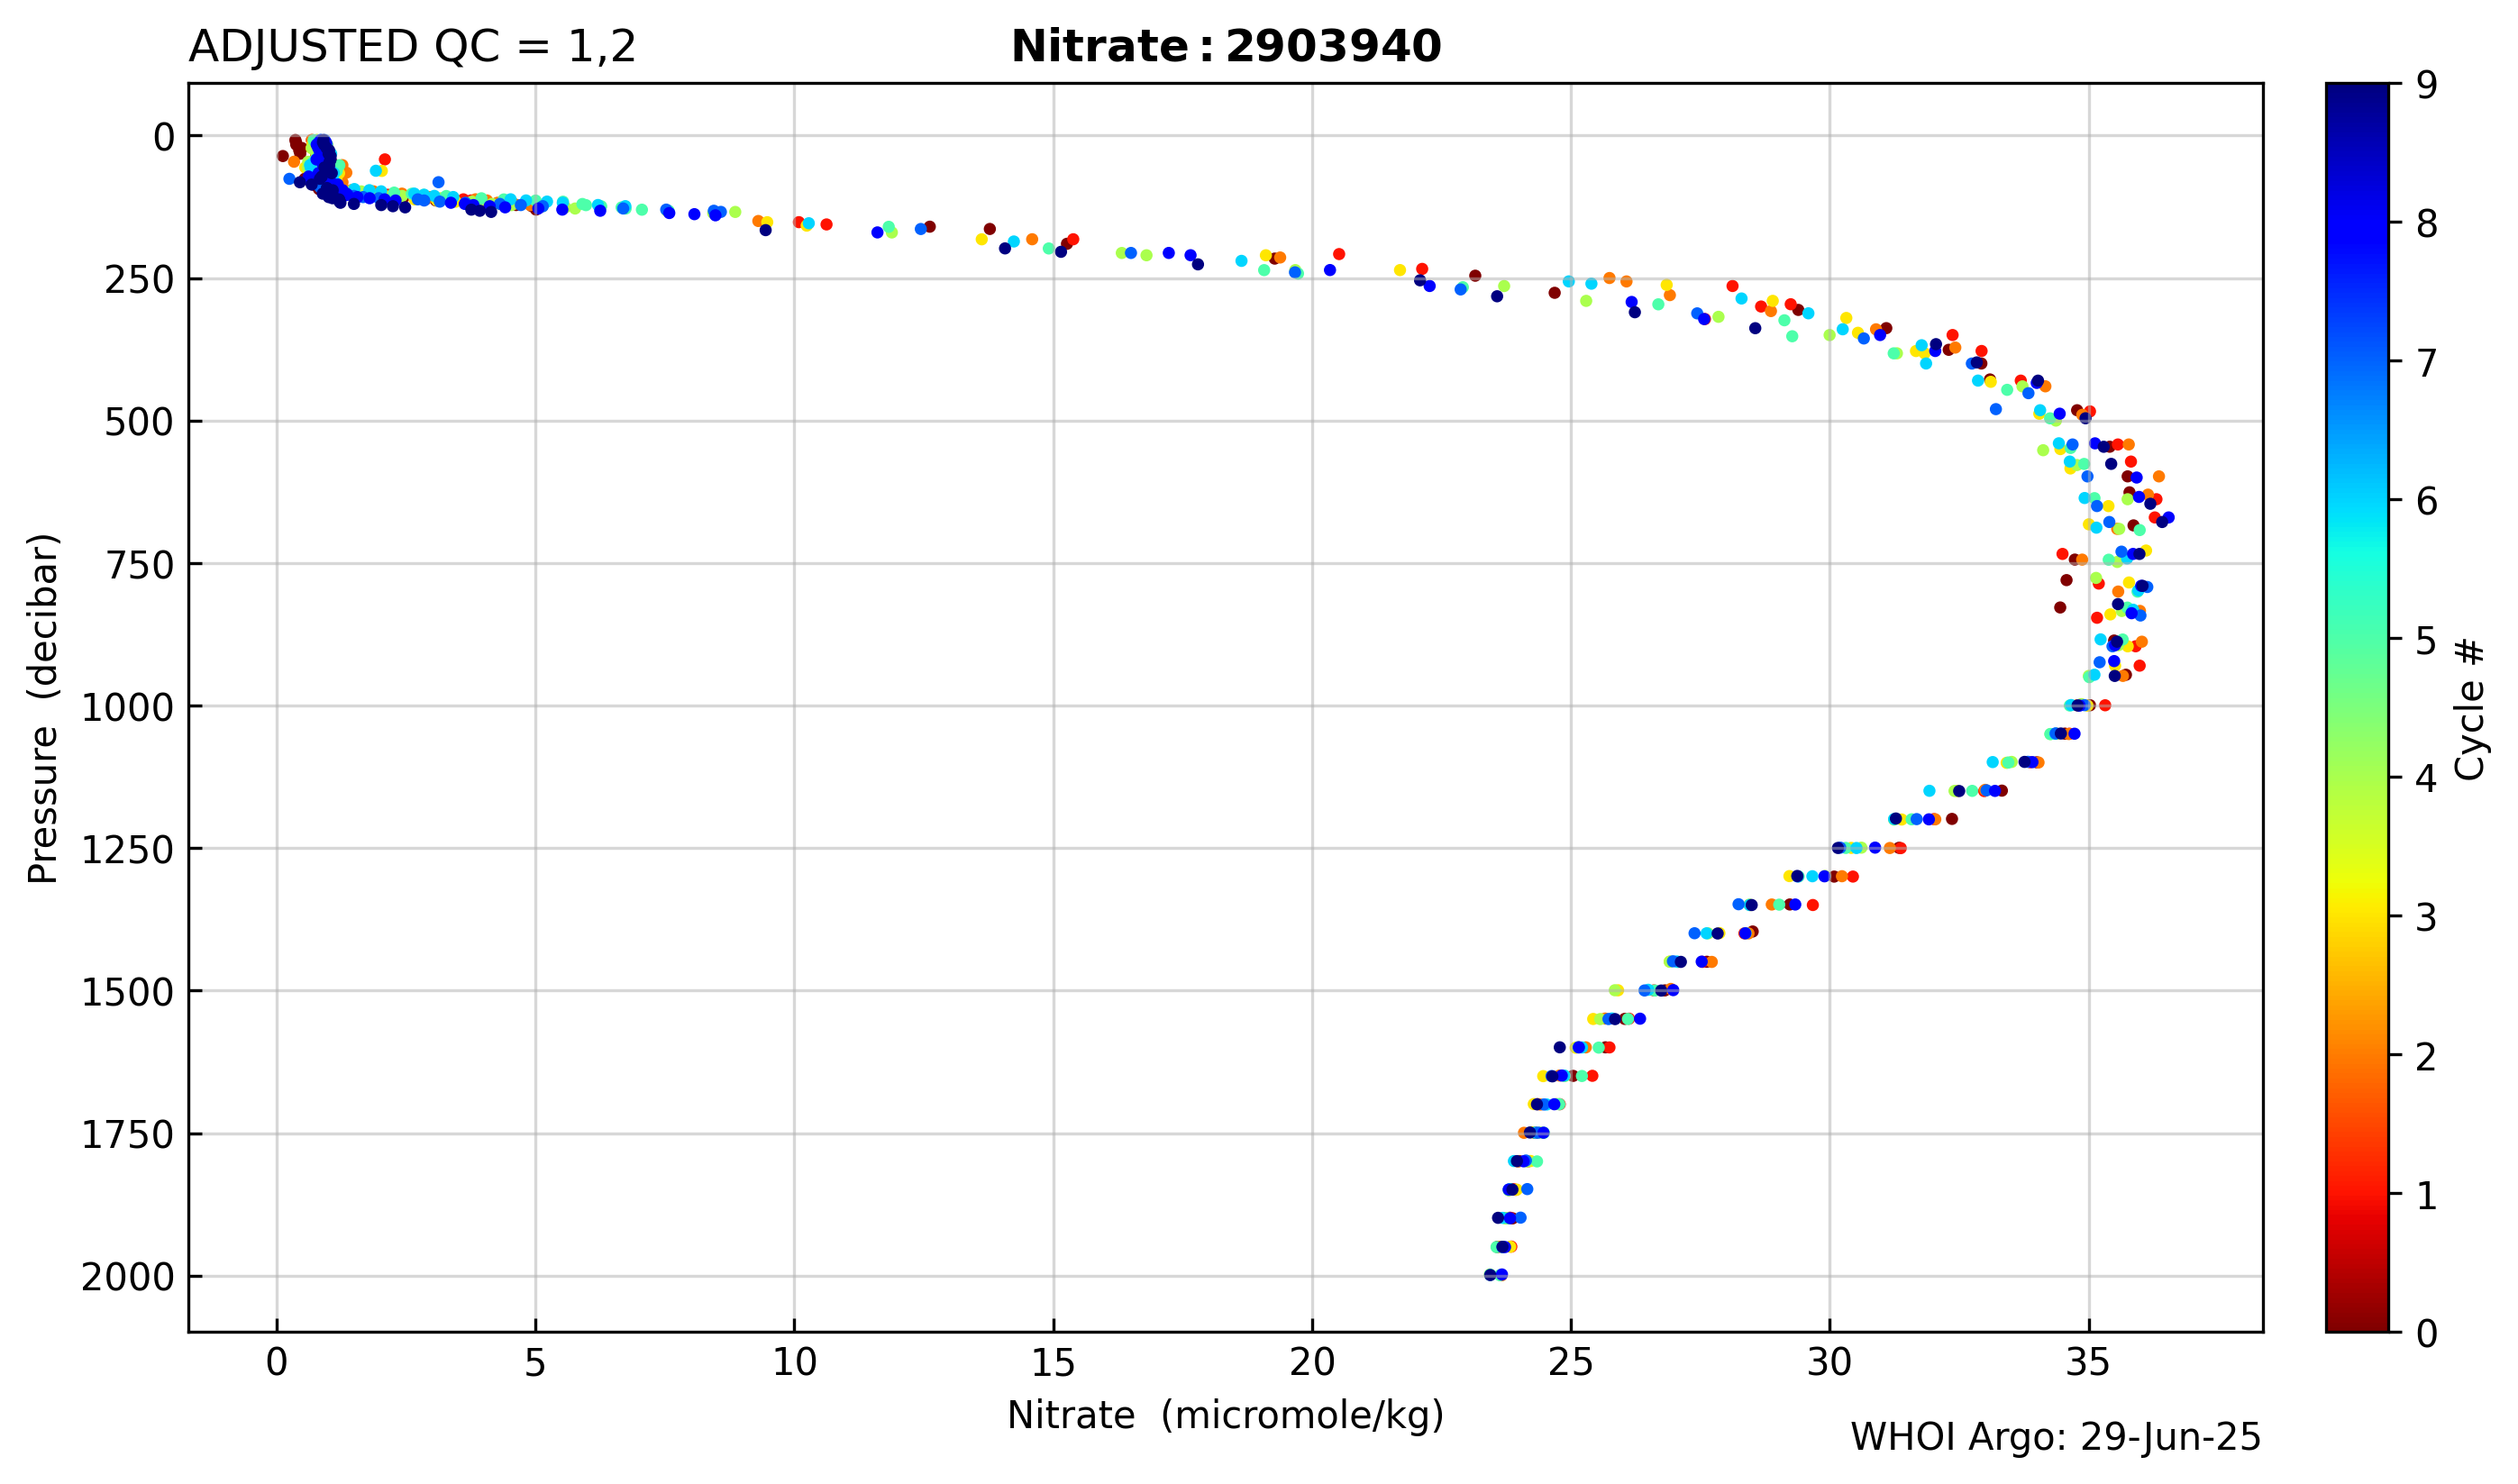Viewport: 2518px width, 1484px height.
Task: Click colorbar tick label 6
Action: coord(2427,501)
